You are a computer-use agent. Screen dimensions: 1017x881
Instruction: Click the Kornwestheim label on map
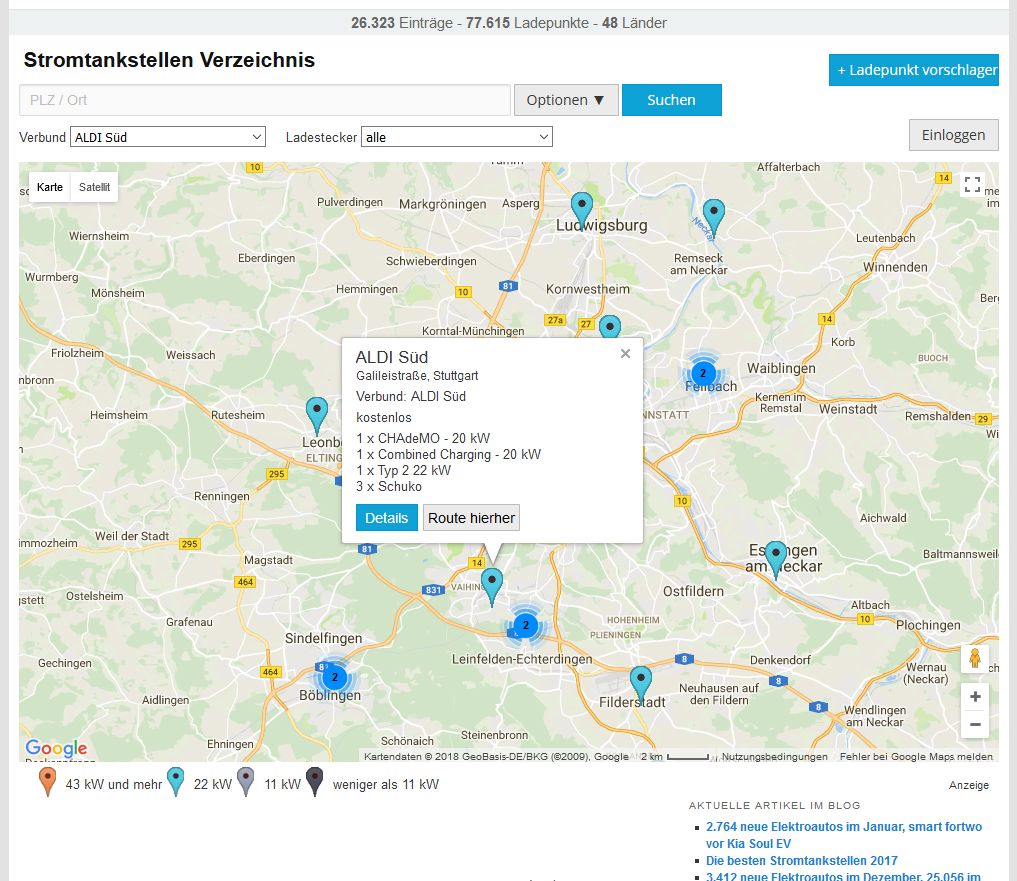pos(588,289)
